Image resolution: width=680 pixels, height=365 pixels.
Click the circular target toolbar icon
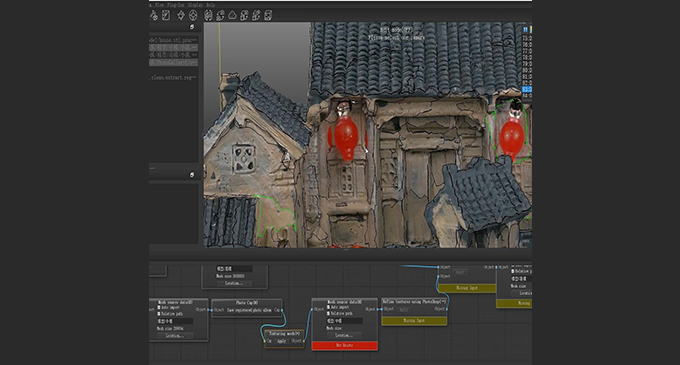(193, 16)
